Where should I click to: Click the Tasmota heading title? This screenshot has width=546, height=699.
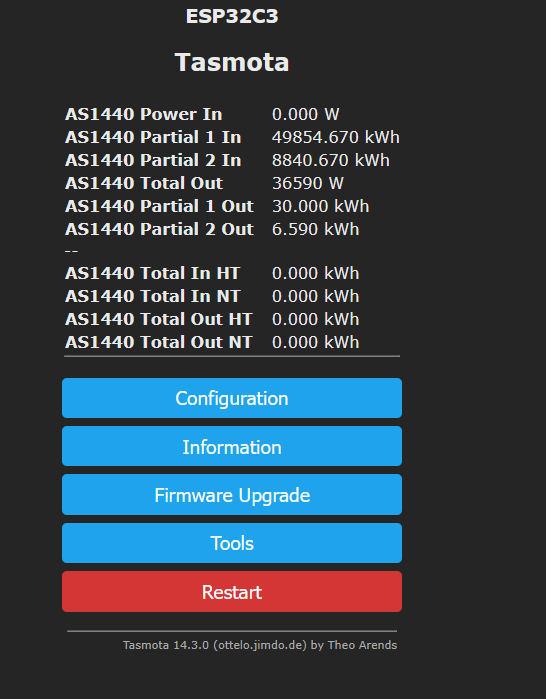232,62
